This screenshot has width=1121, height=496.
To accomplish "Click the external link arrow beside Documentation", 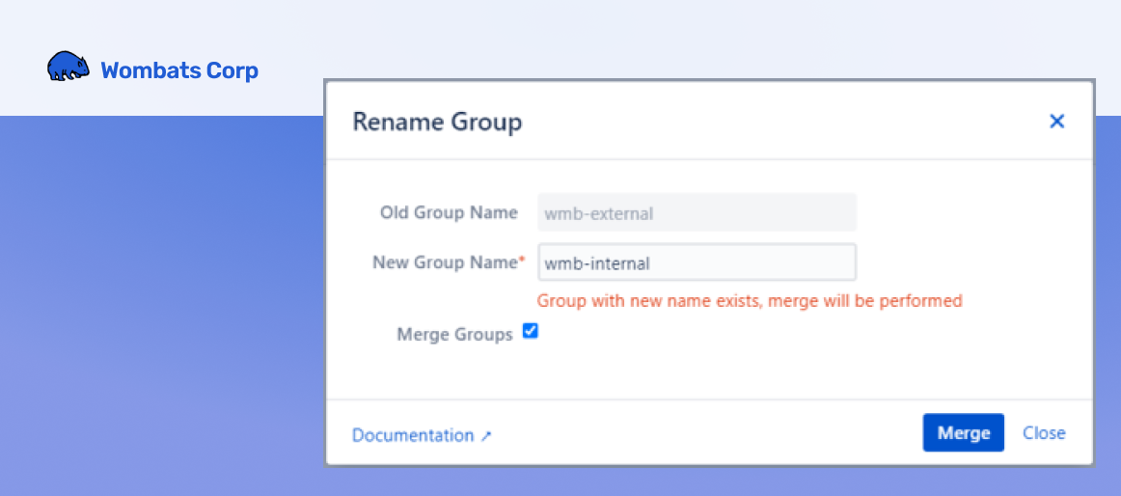I will point(486,436).
